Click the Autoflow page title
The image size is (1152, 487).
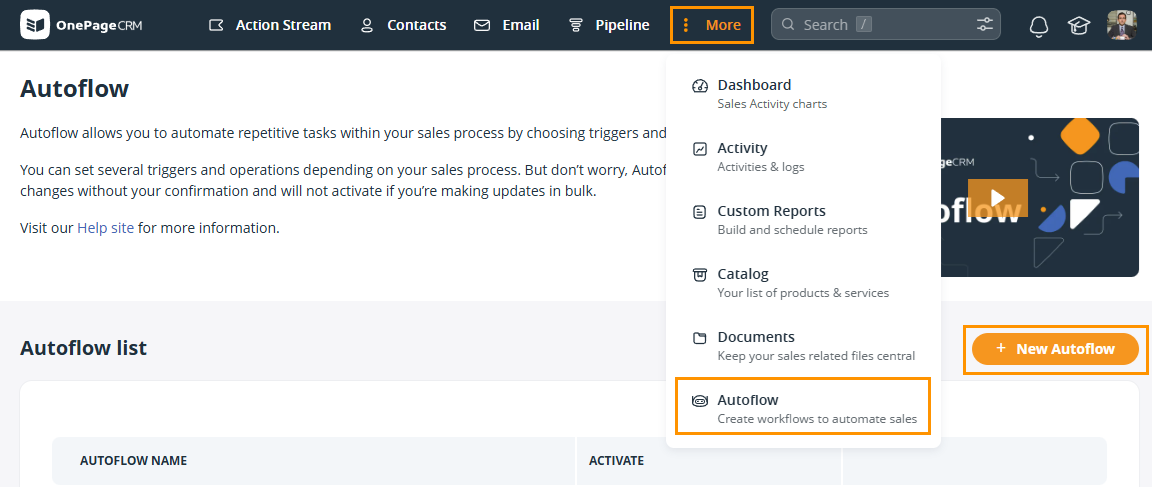coord(74,89)
